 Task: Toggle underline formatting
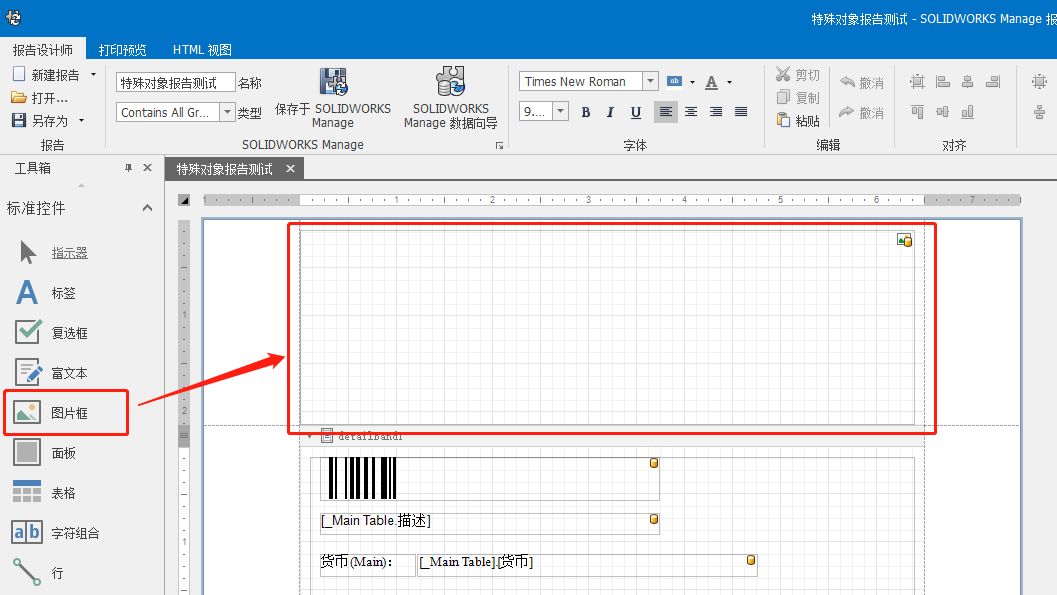pyautogui.click(x=636, y=112)
